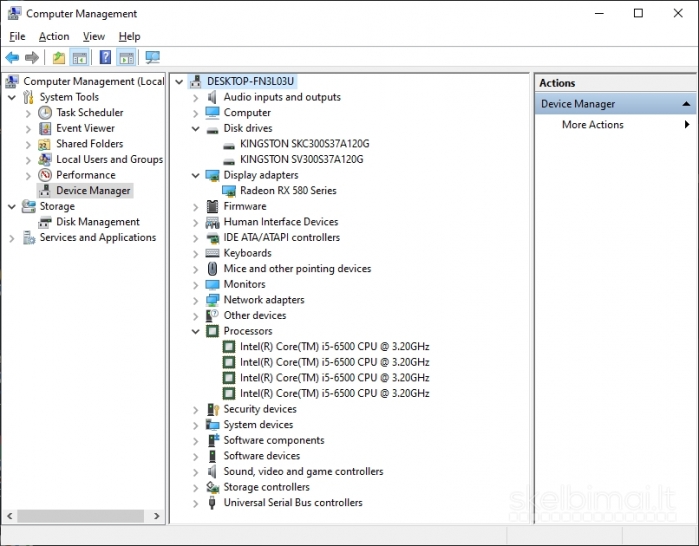Click the Radeon RX 580 Series adapter icon
Viewport: 699px width, 546px height.
pyautogui.click(x=229, y=191)
